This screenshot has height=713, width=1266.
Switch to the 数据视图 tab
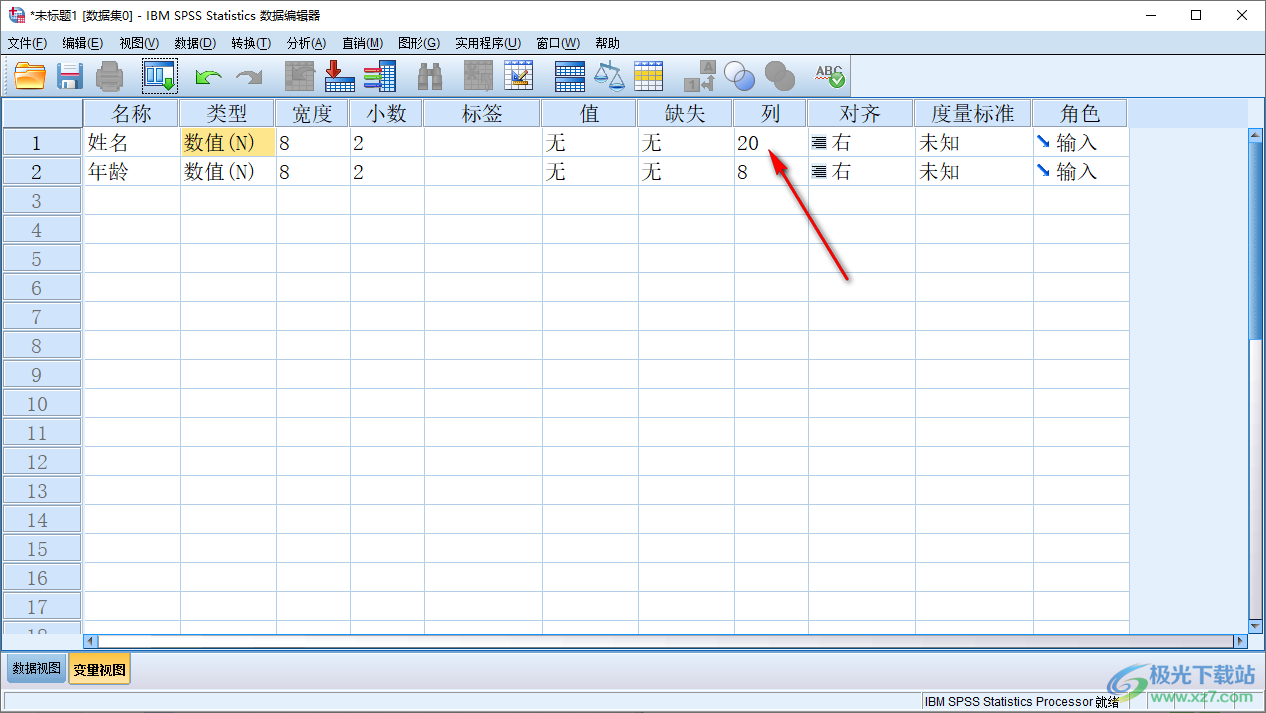(x=37, y=669)
